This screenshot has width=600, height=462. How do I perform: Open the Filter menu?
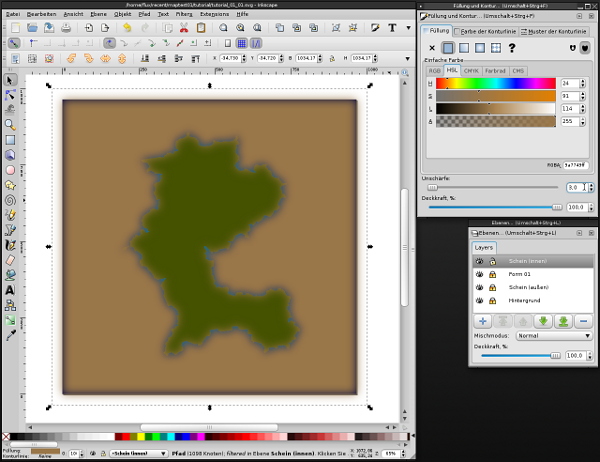click(x=185, y=15)
